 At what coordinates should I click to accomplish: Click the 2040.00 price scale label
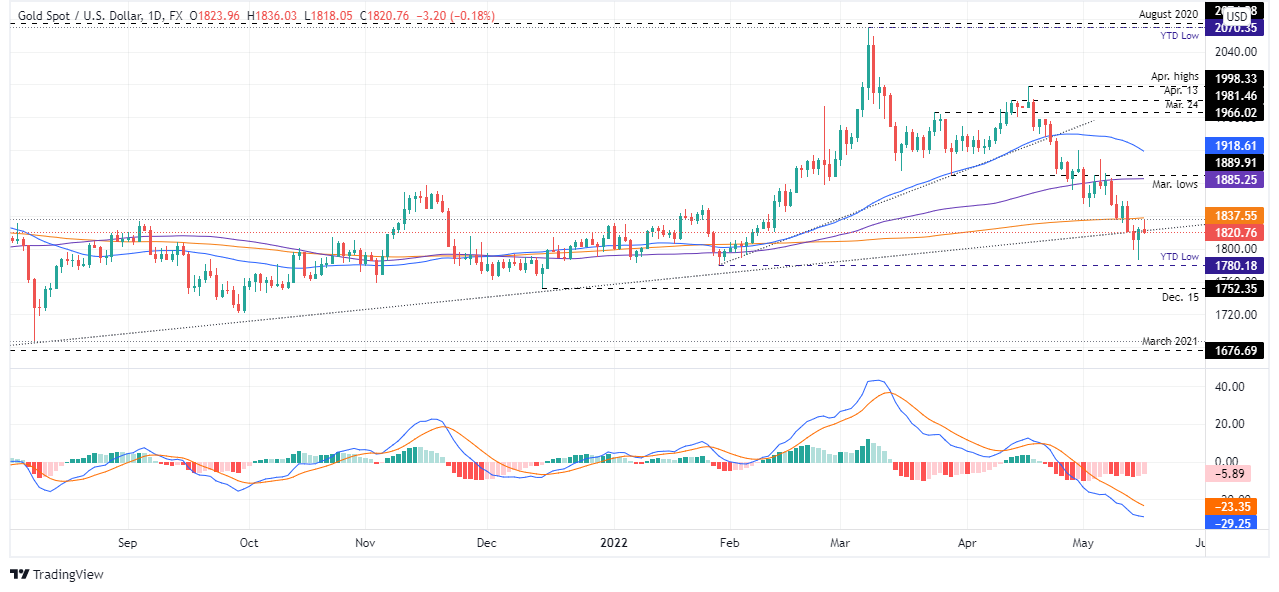click(1234, 51)
